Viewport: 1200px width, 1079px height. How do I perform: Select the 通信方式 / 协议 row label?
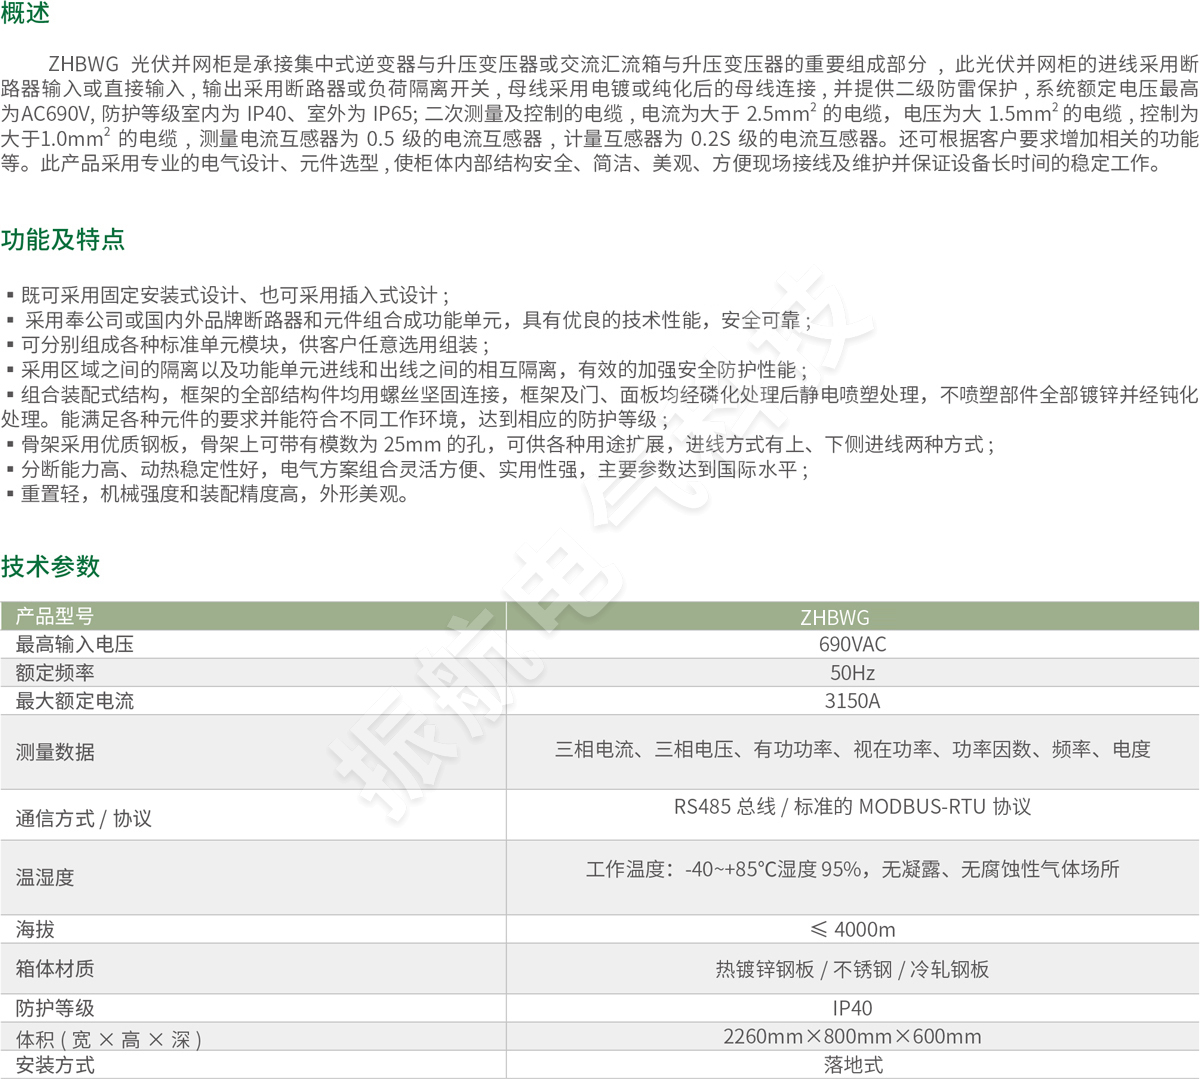84,818
